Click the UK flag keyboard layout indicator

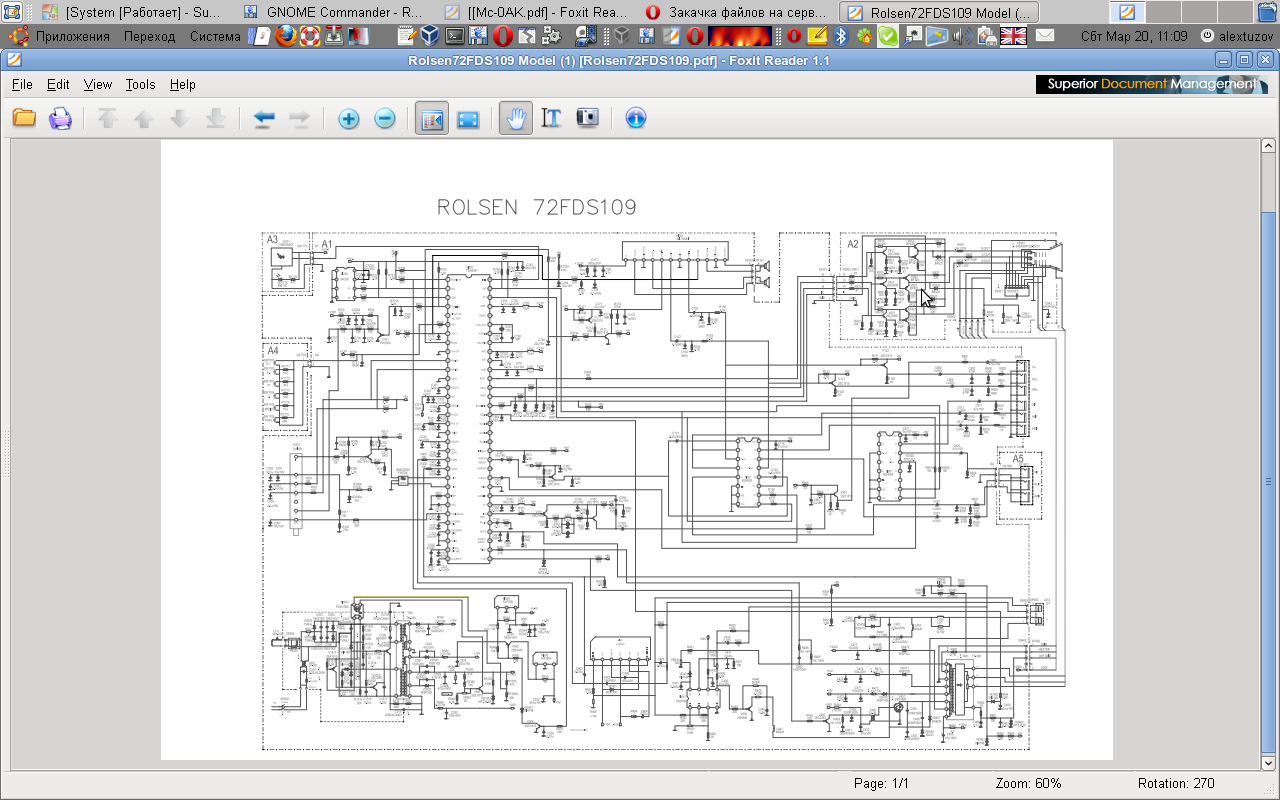[1014, 36]
